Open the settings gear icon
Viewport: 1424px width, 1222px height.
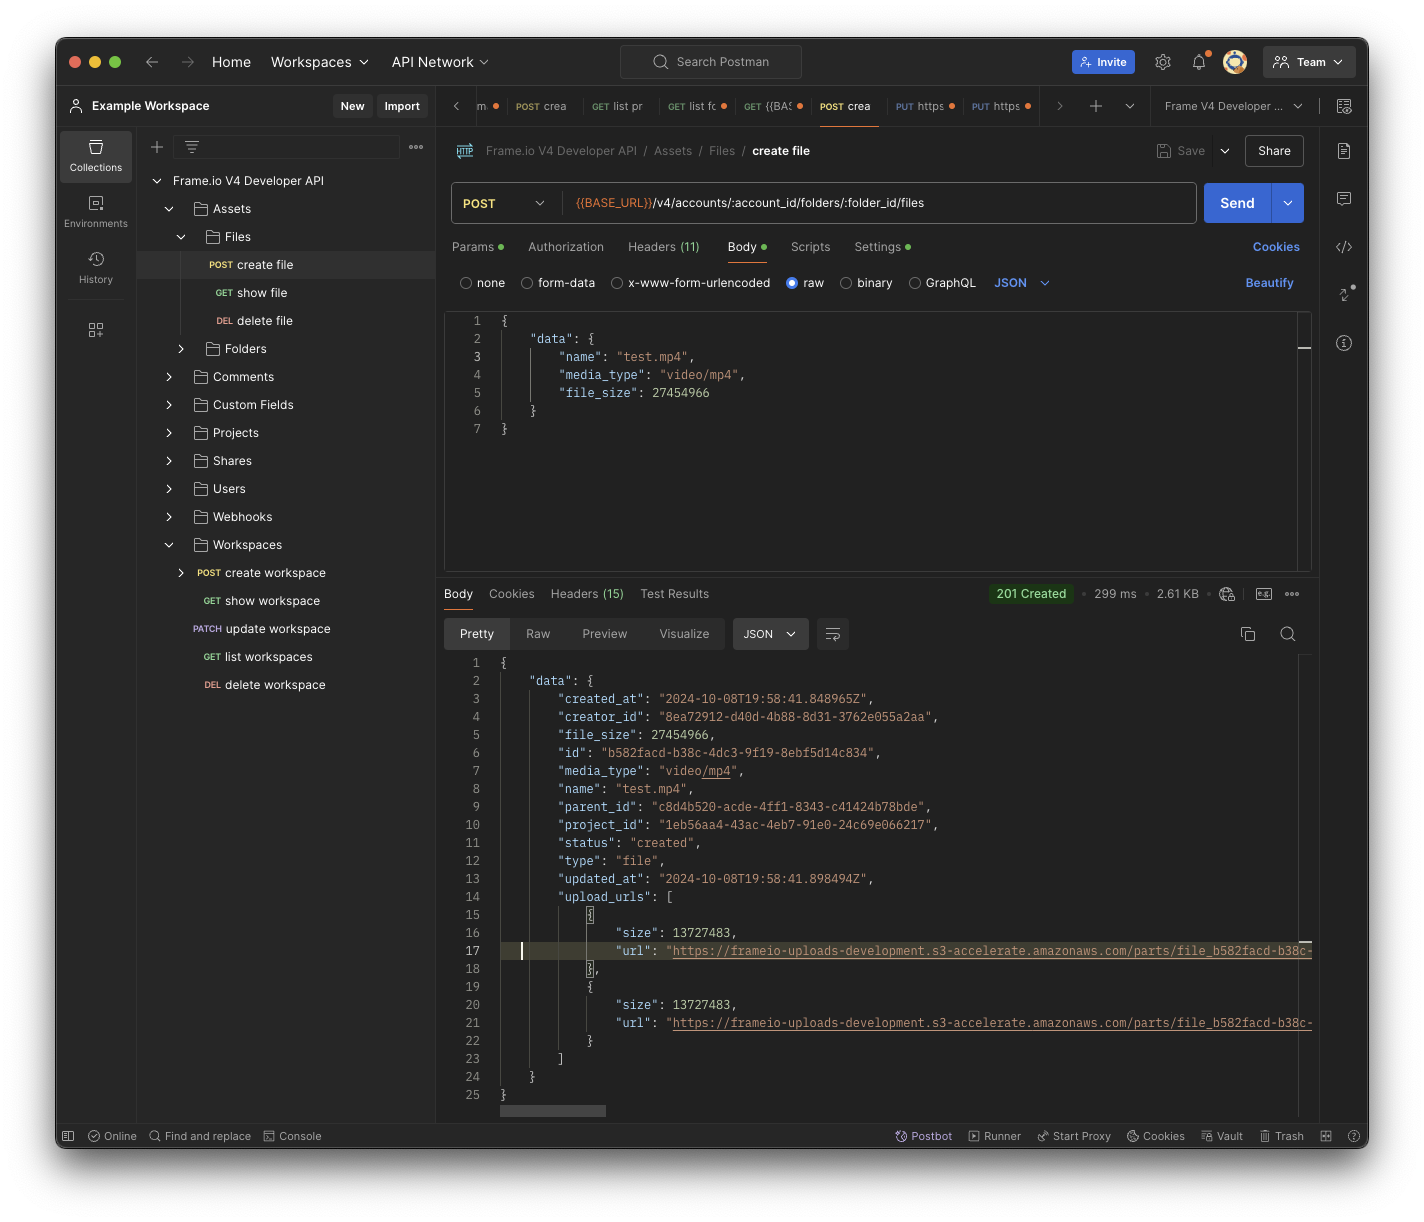(1162, 62)
